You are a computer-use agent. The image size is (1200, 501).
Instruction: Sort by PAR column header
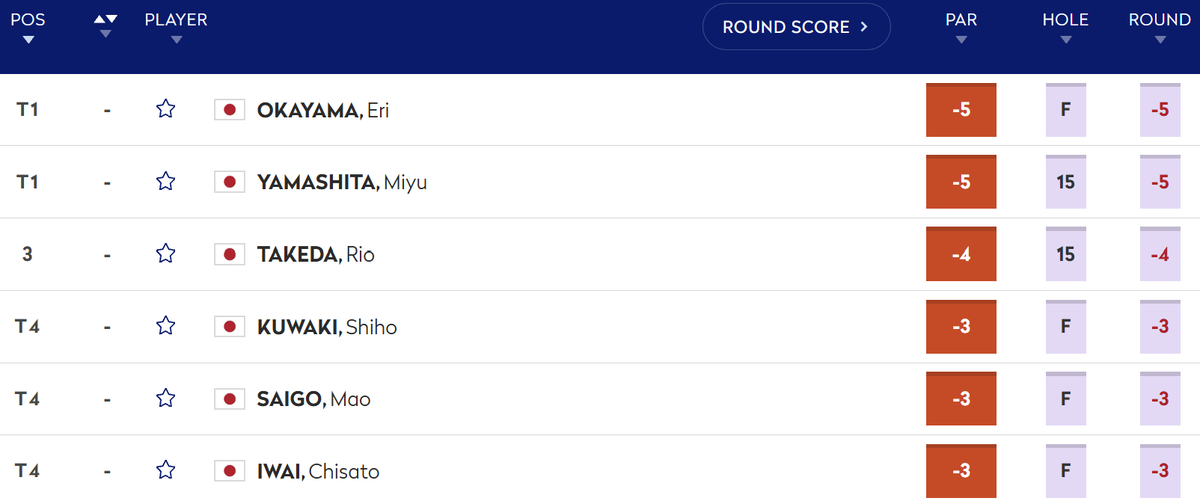tap(961, 27)
